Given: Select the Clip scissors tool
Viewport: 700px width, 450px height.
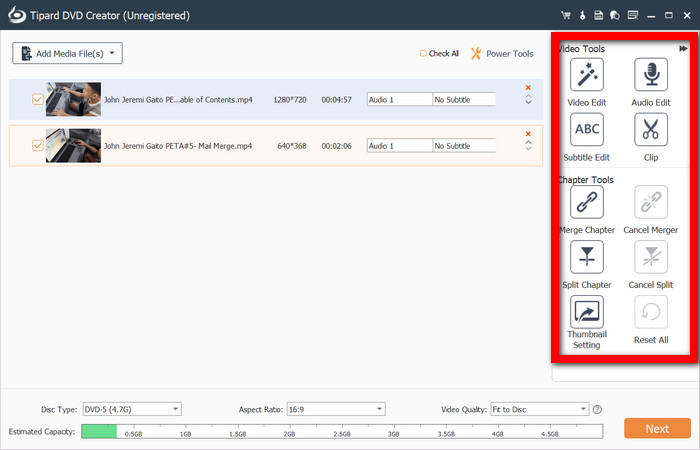Looking at the screenshot, I should (x=651, y=129).
